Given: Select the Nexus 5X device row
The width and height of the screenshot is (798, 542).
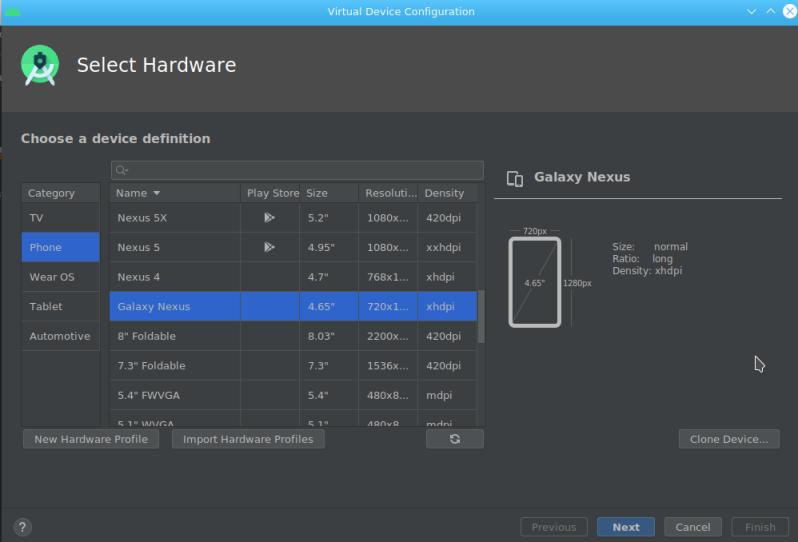Looking at the screenshot, I should click(294, 218).
